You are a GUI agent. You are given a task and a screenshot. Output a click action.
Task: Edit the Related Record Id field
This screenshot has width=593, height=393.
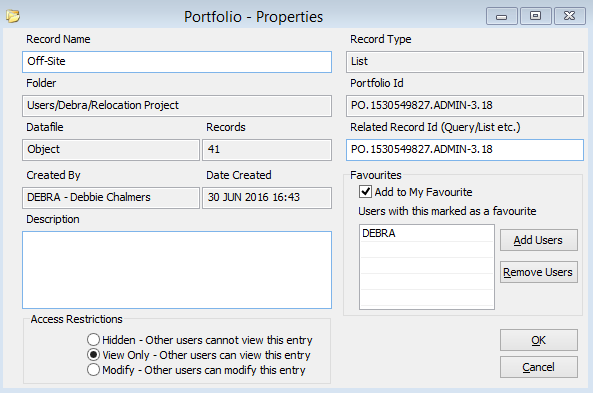(465, 150)
